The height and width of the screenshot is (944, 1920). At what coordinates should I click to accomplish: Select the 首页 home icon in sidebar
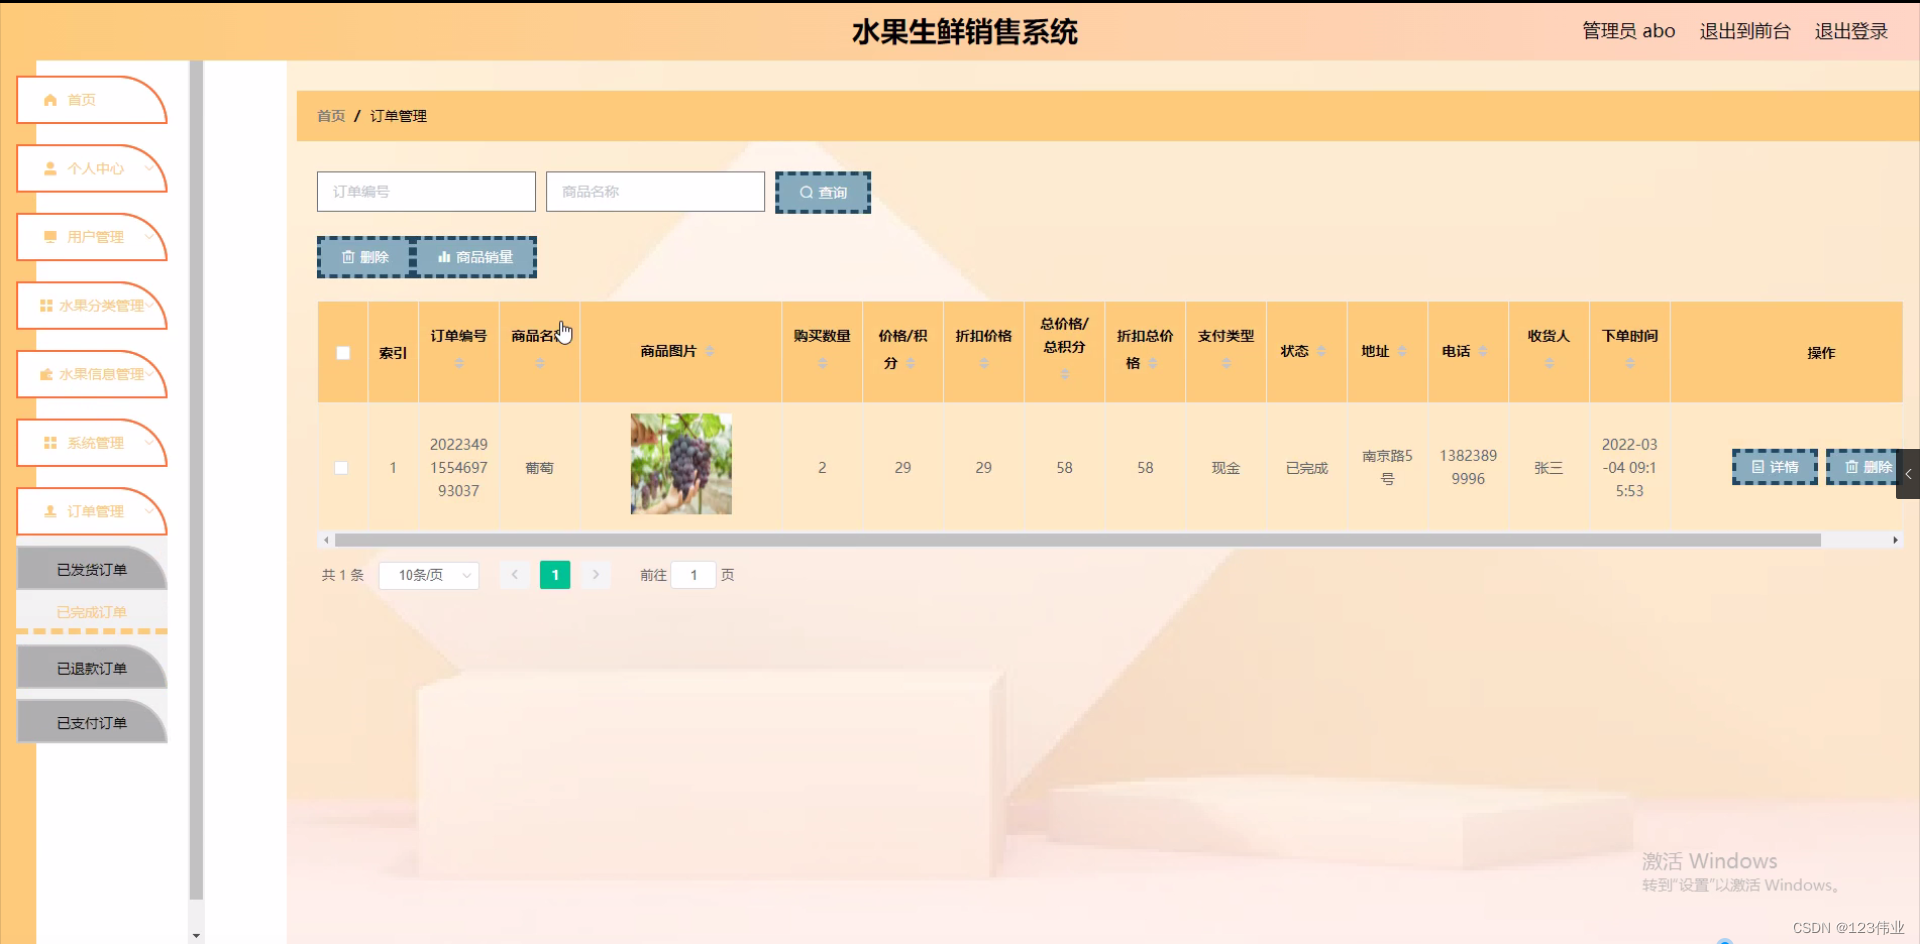tap(50, 99)
